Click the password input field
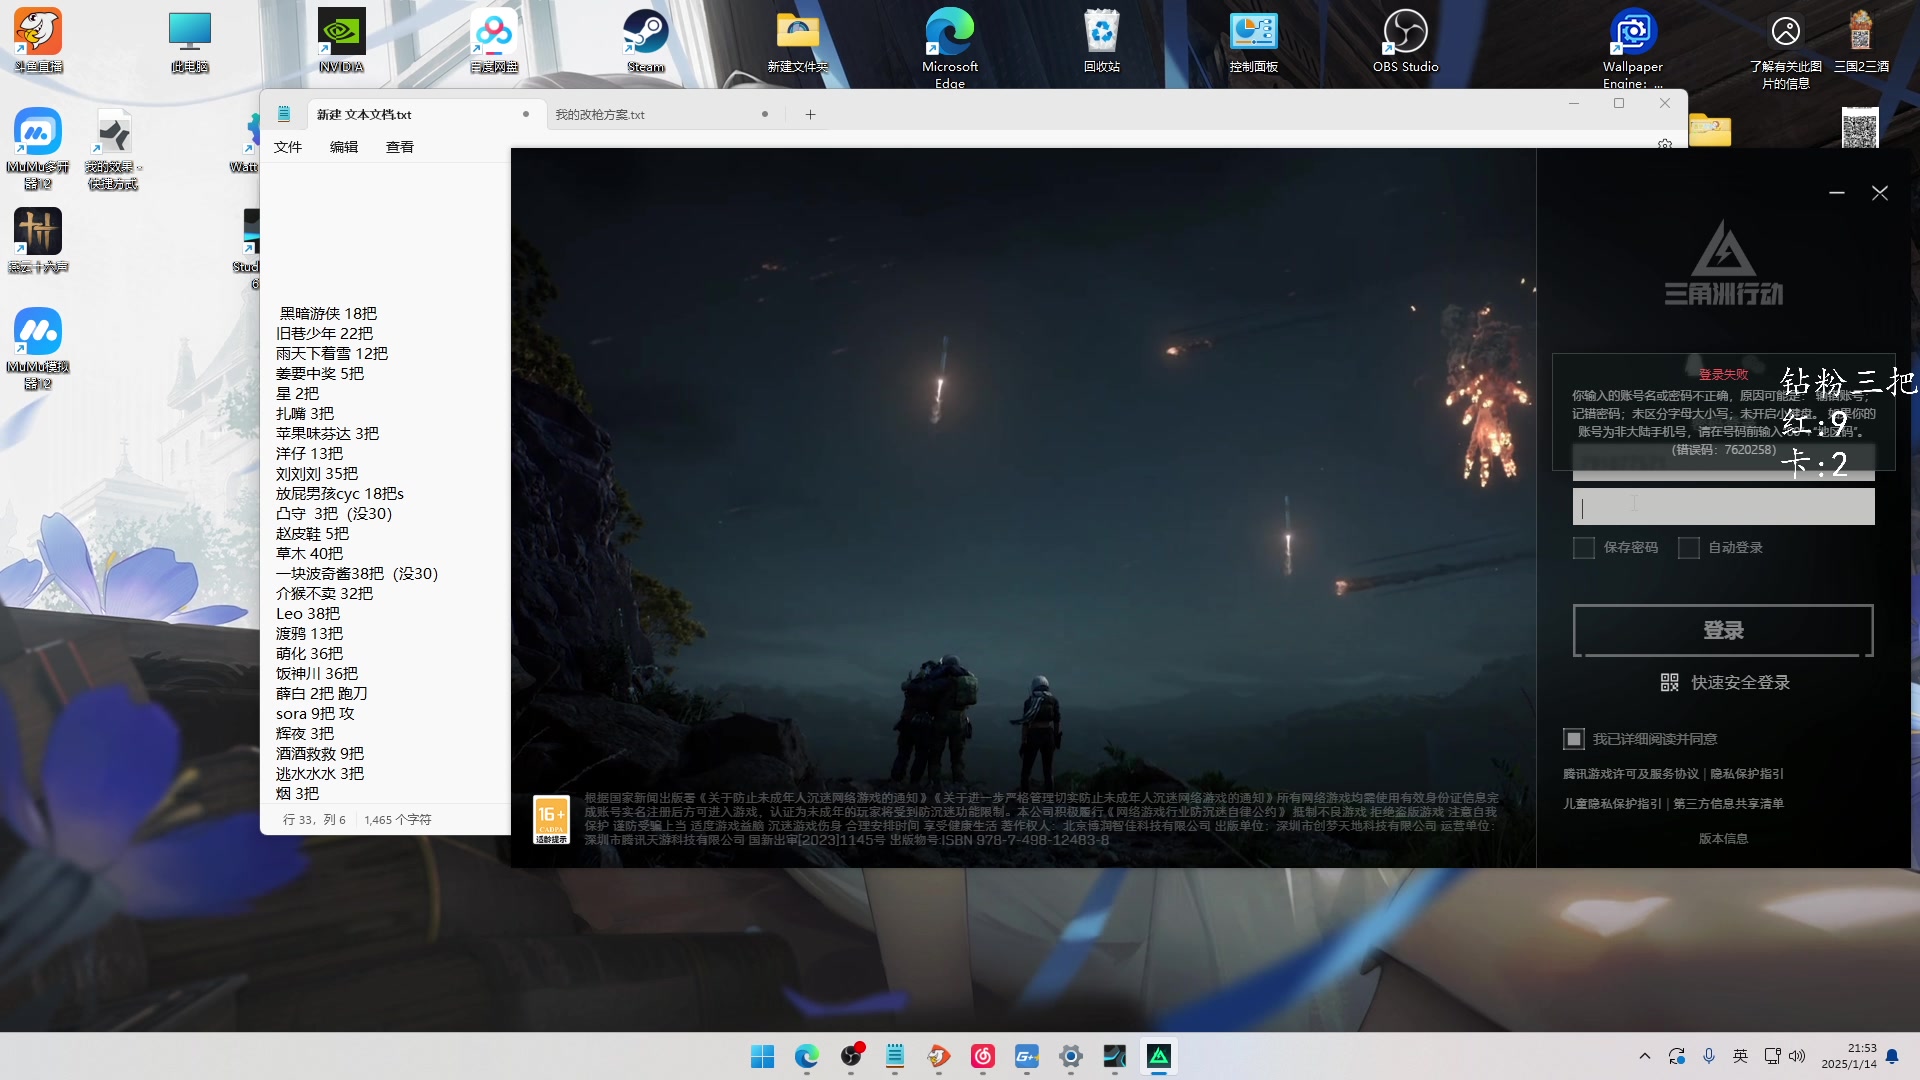 pos(1723,507)
